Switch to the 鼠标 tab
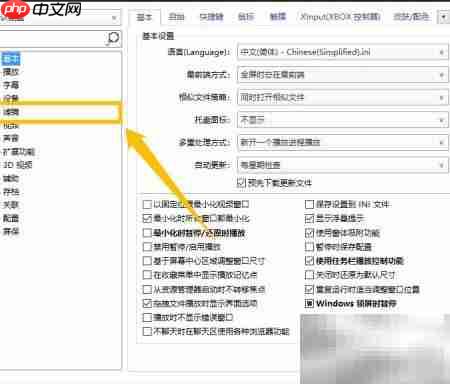Image resolution: width=450 pixels, height=384 pixels. (246, 17)
